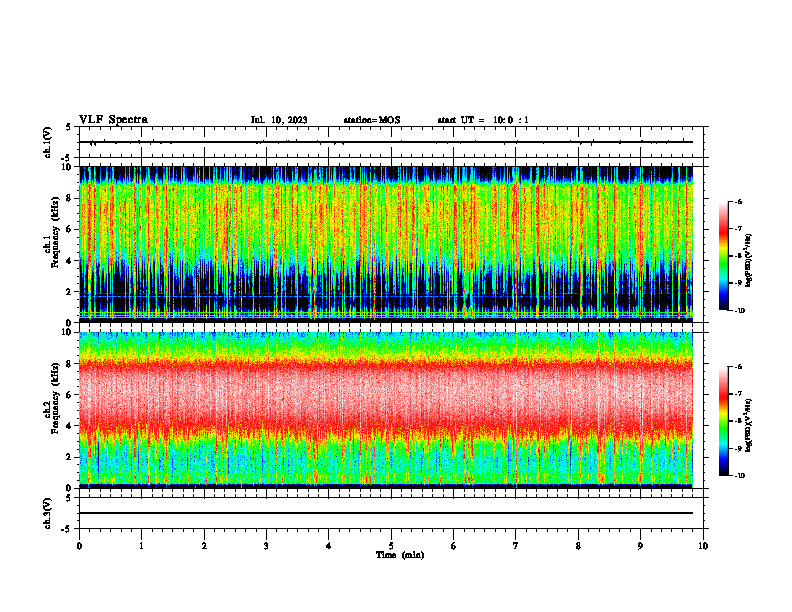Click the "start UT = 10:0 :1" text
The image size is (792, 612).
coord(483,120)
